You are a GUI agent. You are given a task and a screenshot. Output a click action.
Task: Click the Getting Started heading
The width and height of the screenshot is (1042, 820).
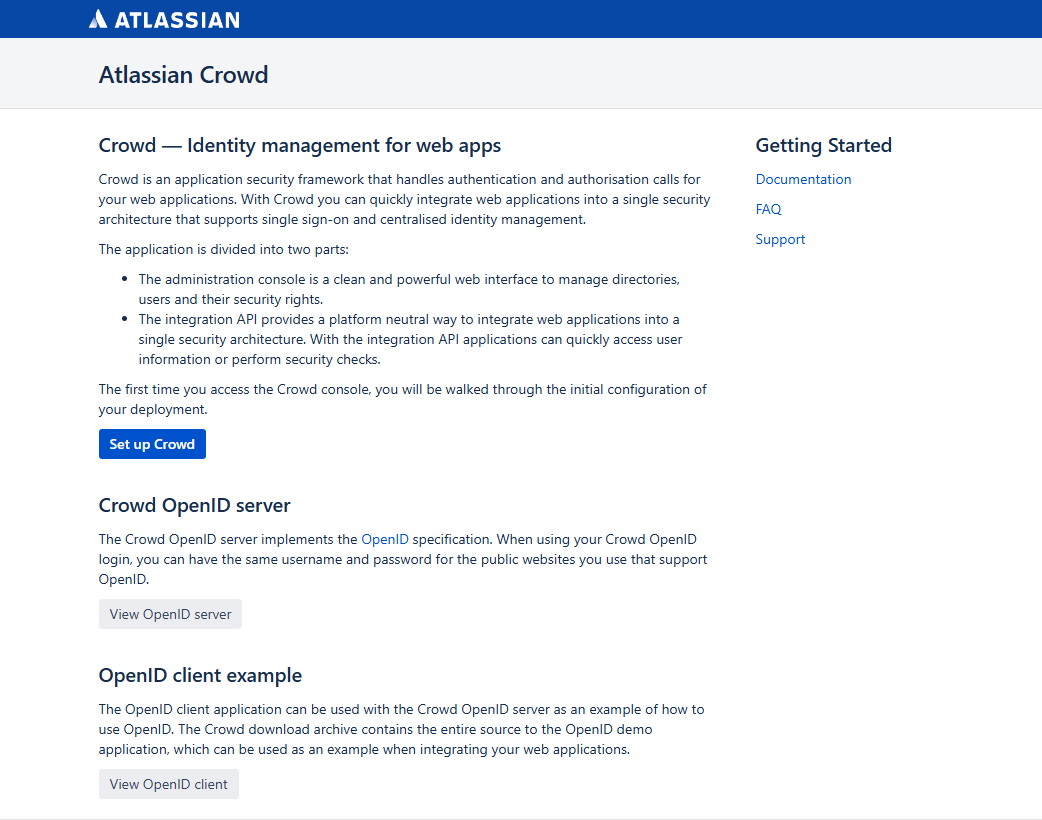coord(823,145)
